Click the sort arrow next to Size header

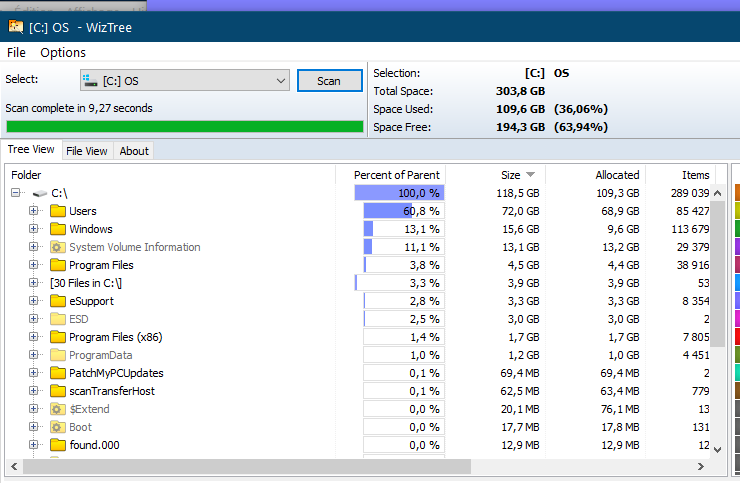coord(530,175)
